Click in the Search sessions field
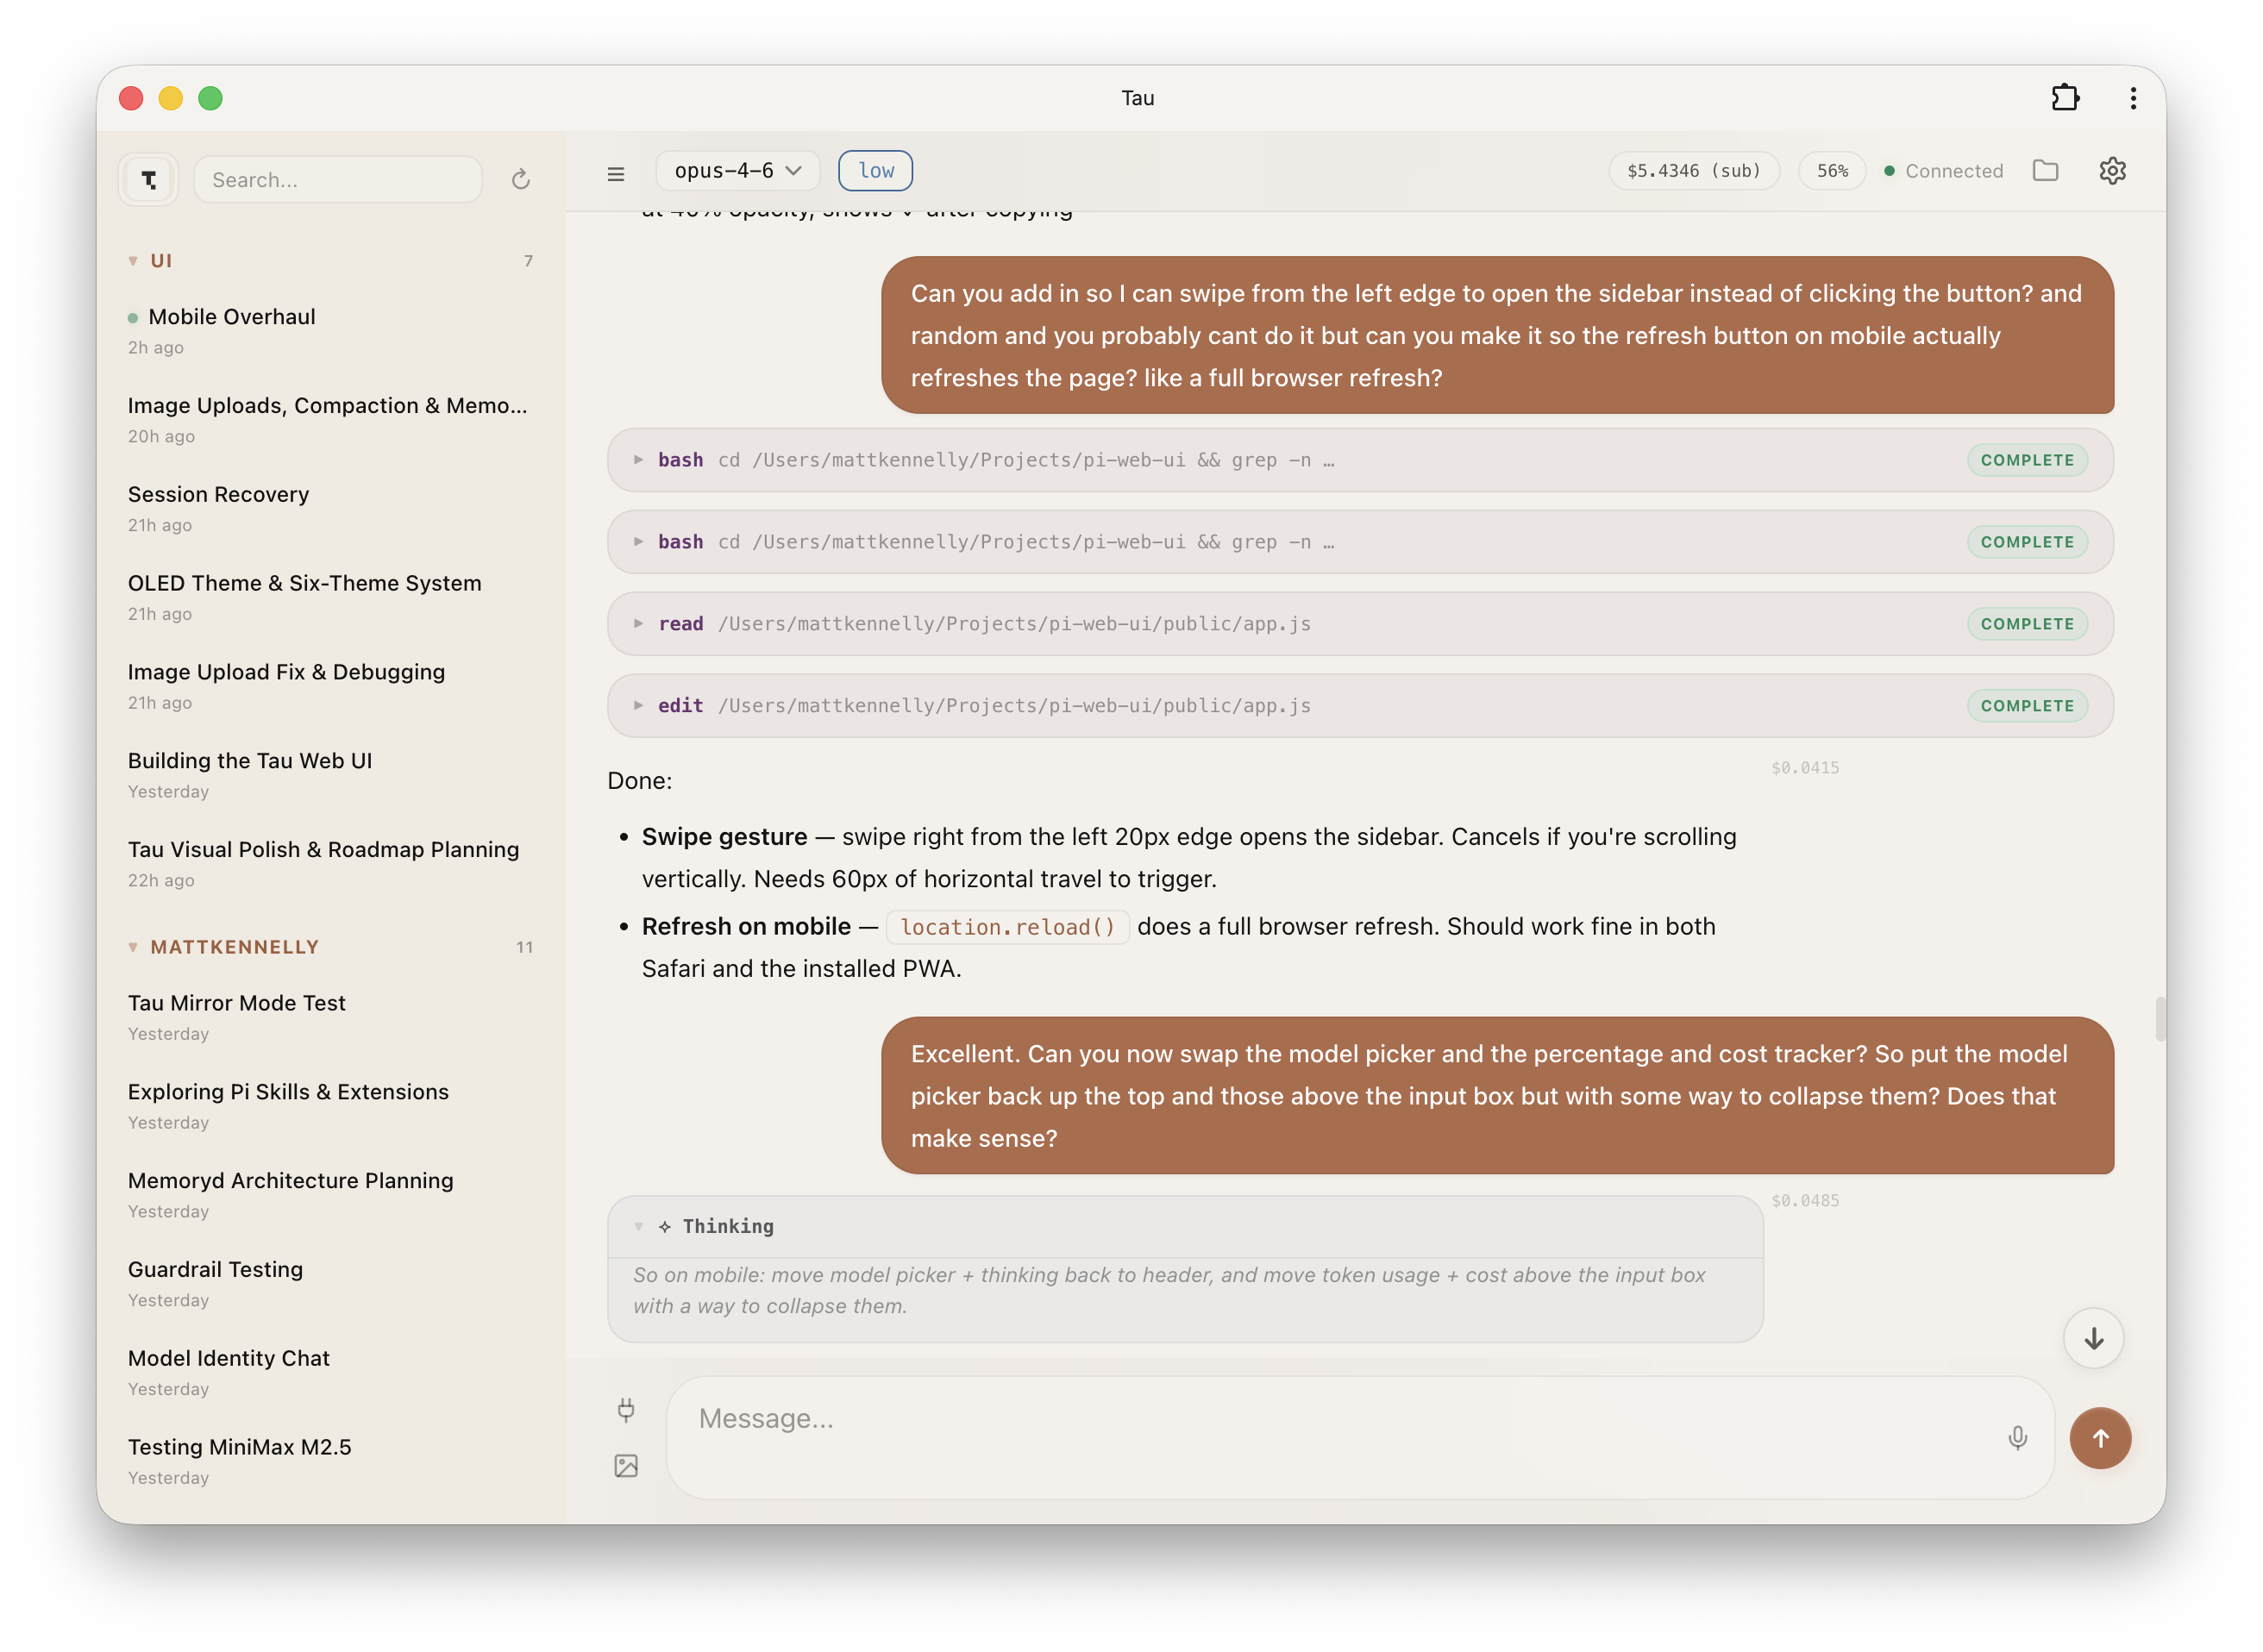Screen dimensions: 2263x1652 pyautogui.click(x=338, y=180)
